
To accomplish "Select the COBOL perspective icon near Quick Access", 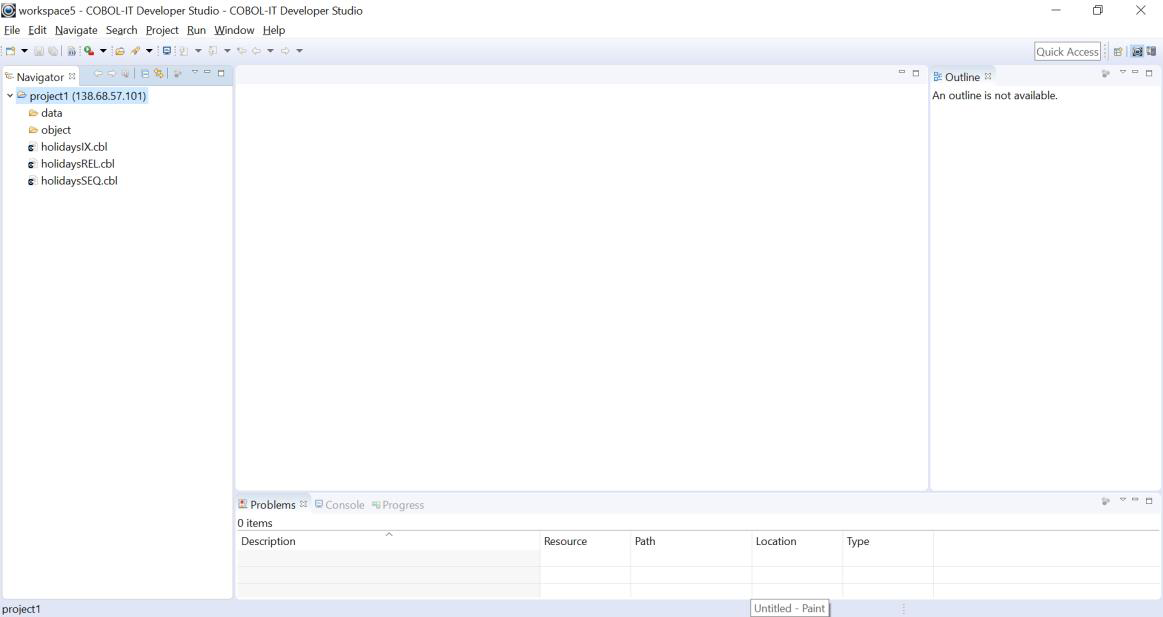I will point(1137,51).
